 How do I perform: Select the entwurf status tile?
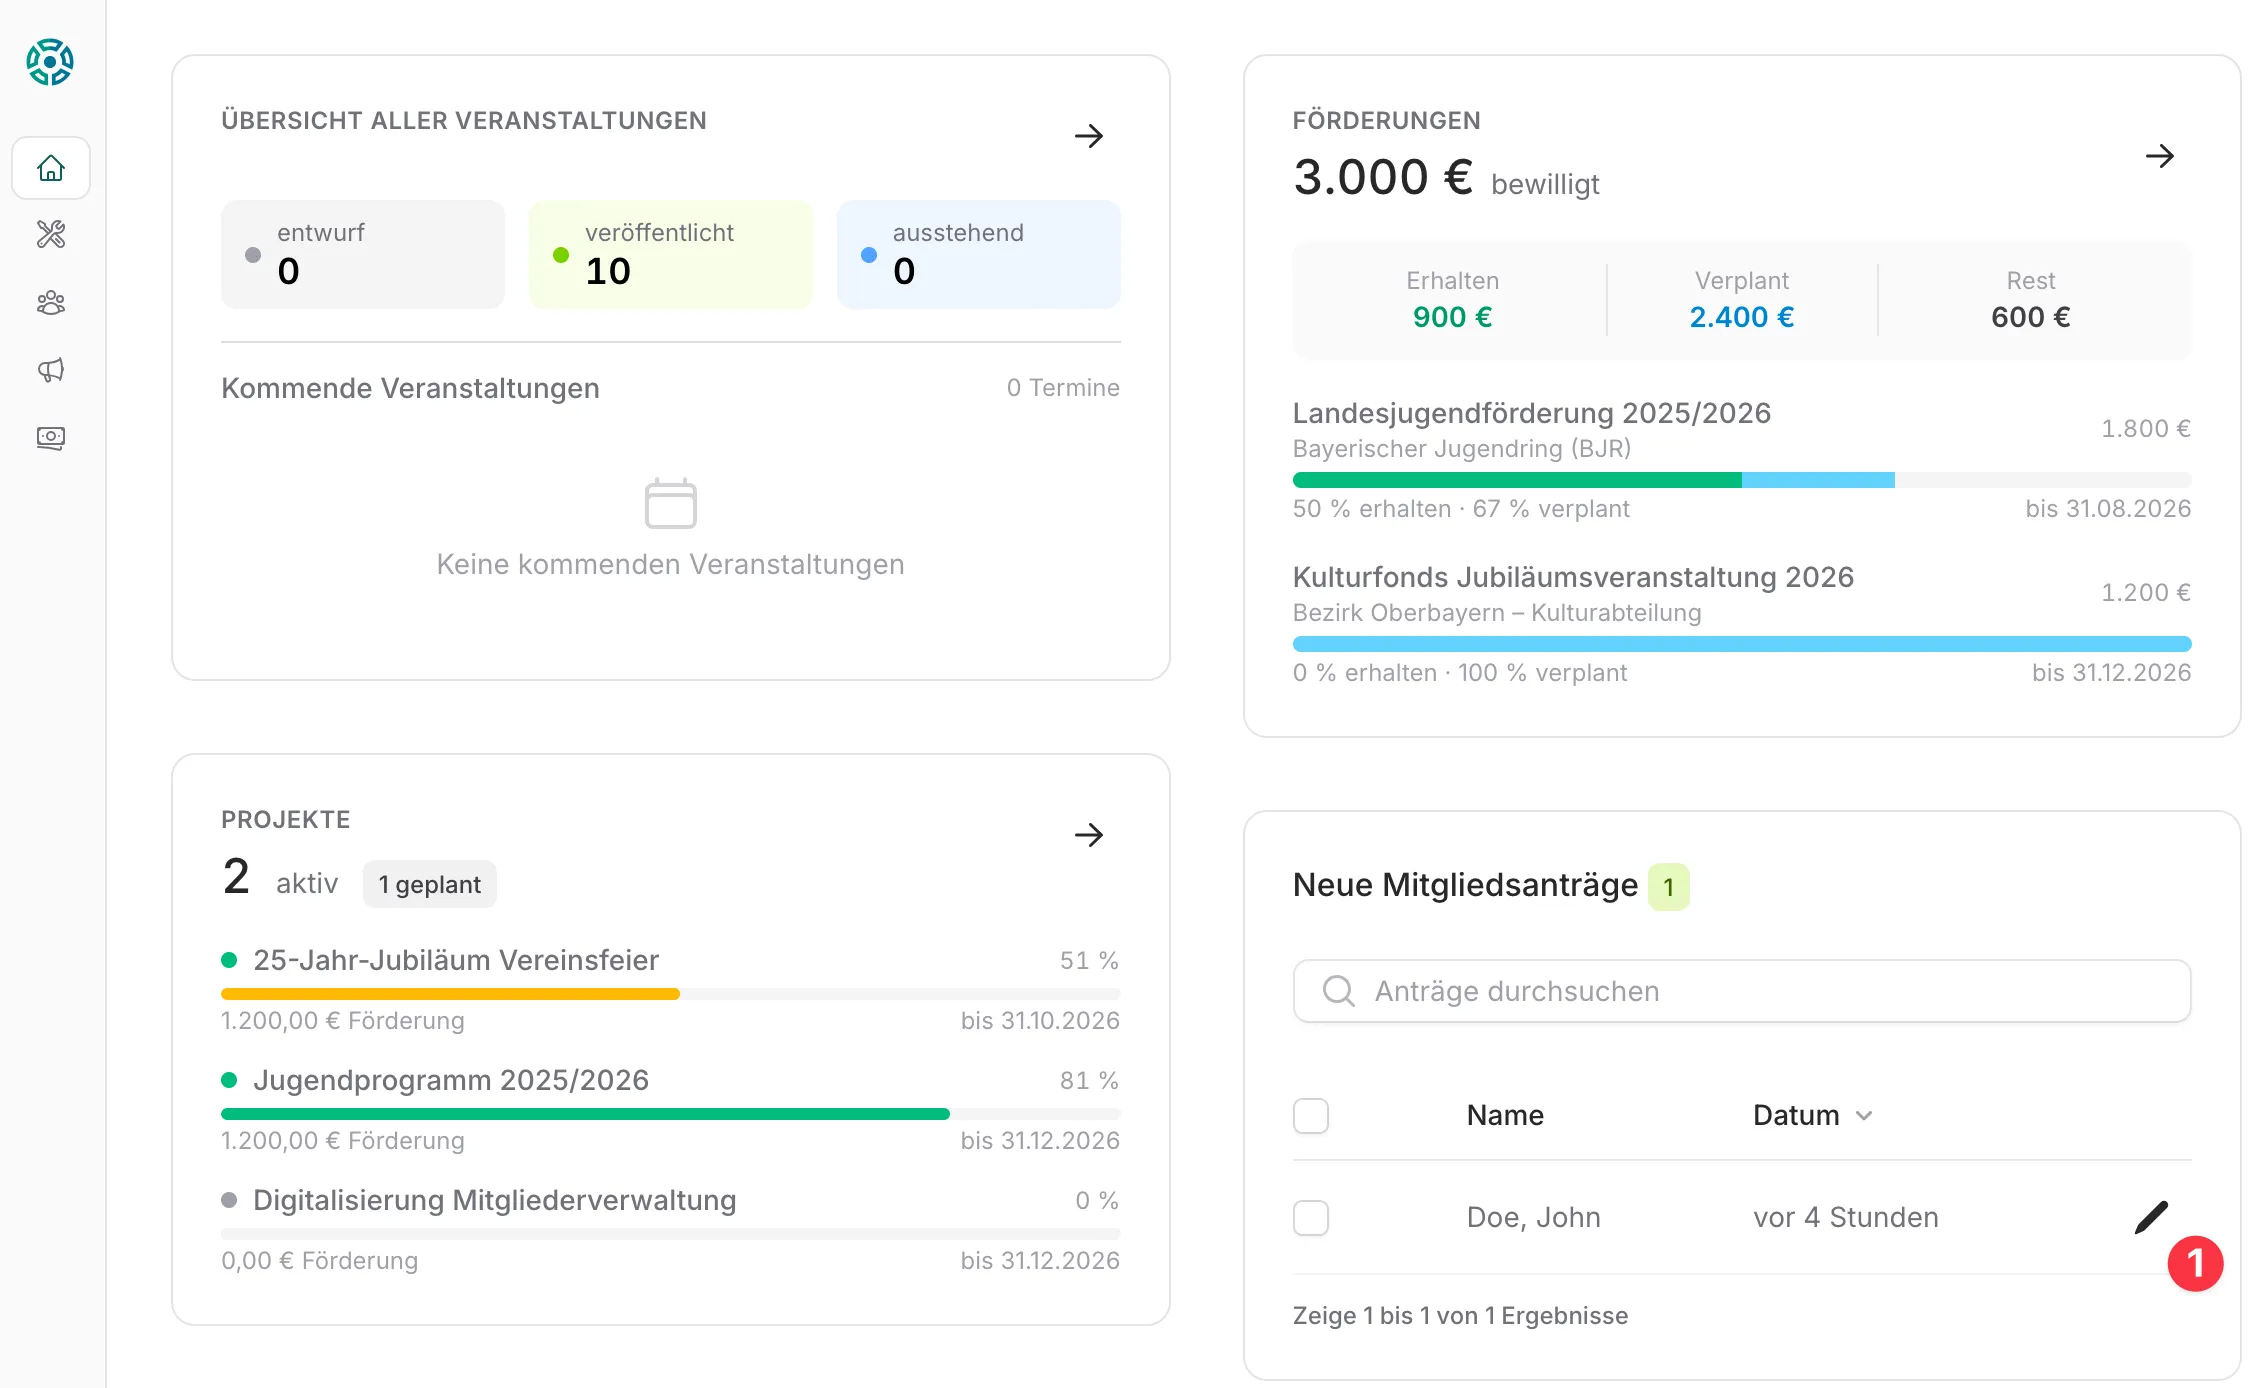(362, 254)
